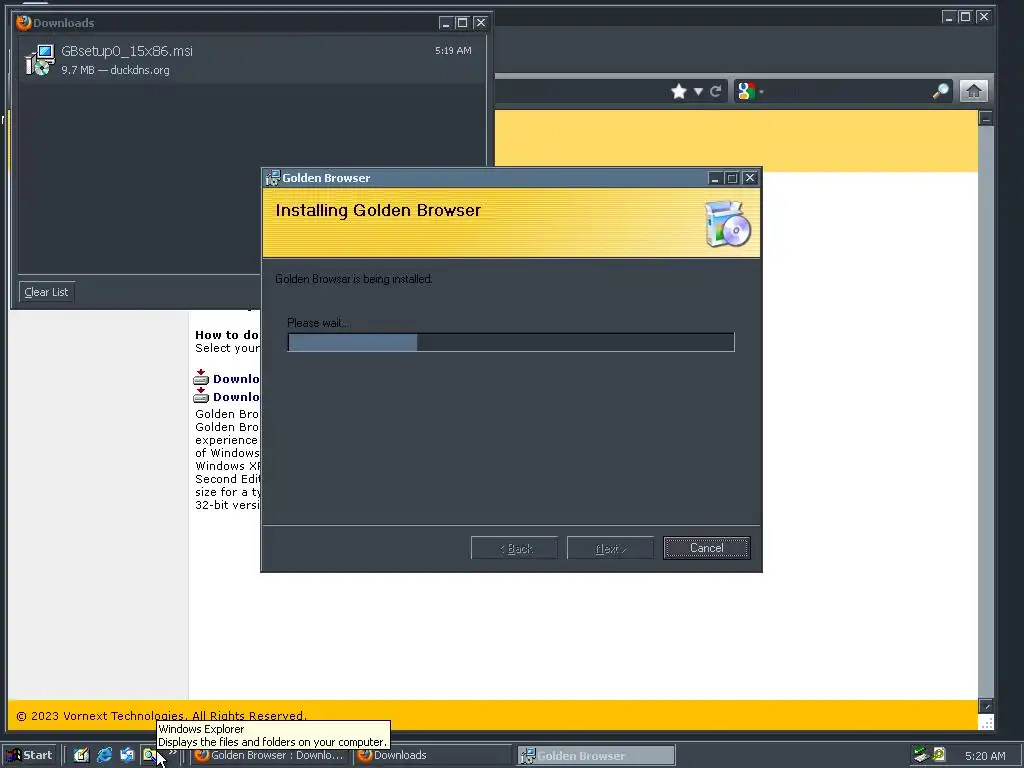This screenshot has width=1024, height=768.
Task: Maximize the Downloads window
Action: pyautogui.click(x=462, y=23)
